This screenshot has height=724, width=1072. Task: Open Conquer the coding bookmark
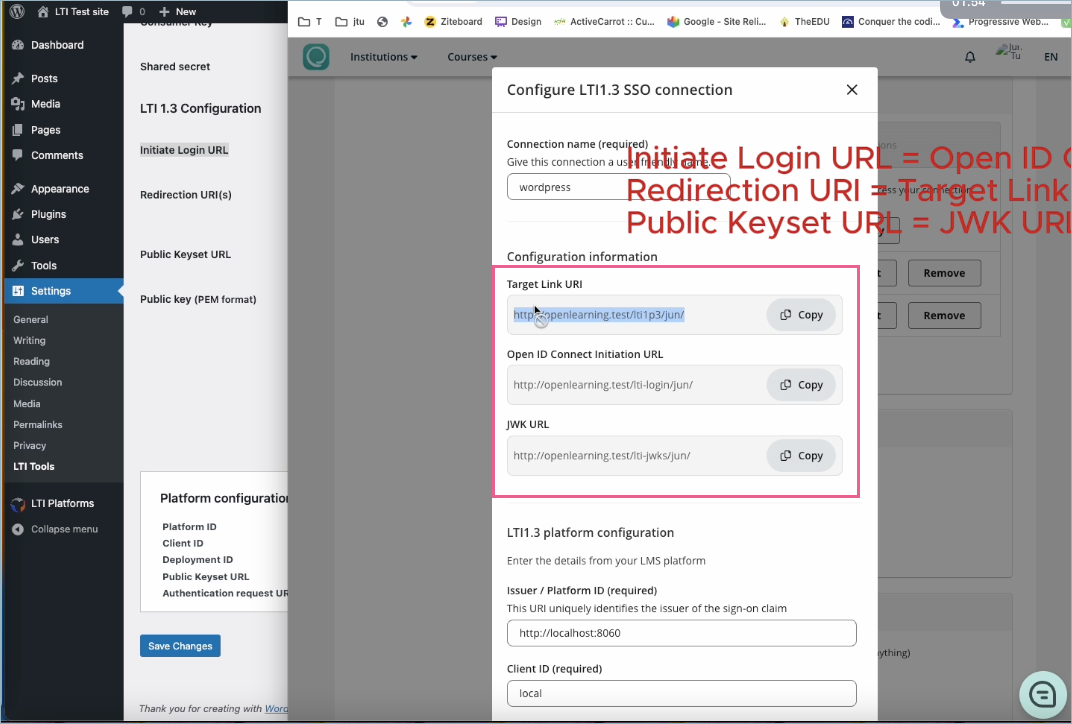(891, 22)
